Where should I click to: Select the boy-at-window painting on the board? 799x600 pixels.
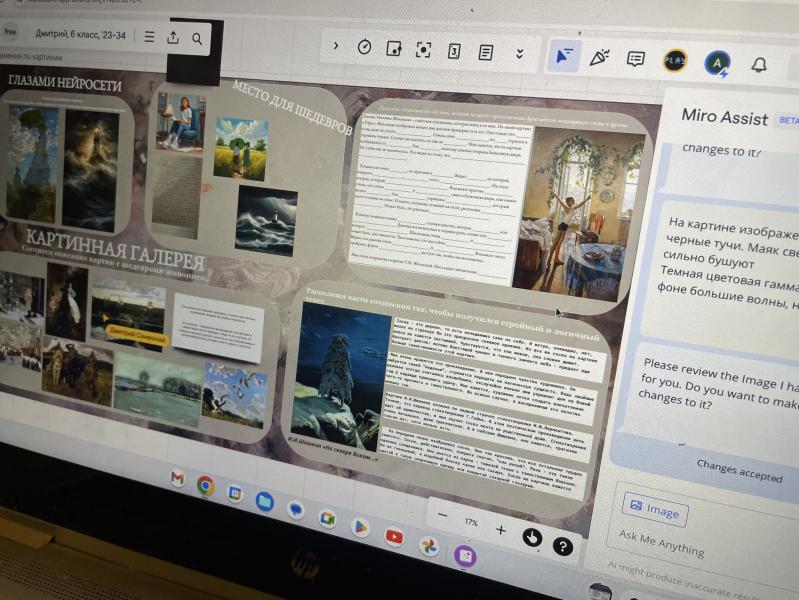pos(577,214)
